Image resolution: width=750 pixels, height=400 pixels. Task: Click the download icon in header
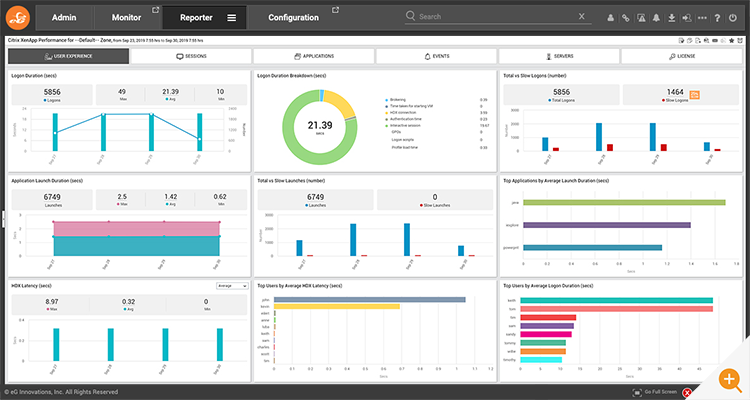pos(672,18)
